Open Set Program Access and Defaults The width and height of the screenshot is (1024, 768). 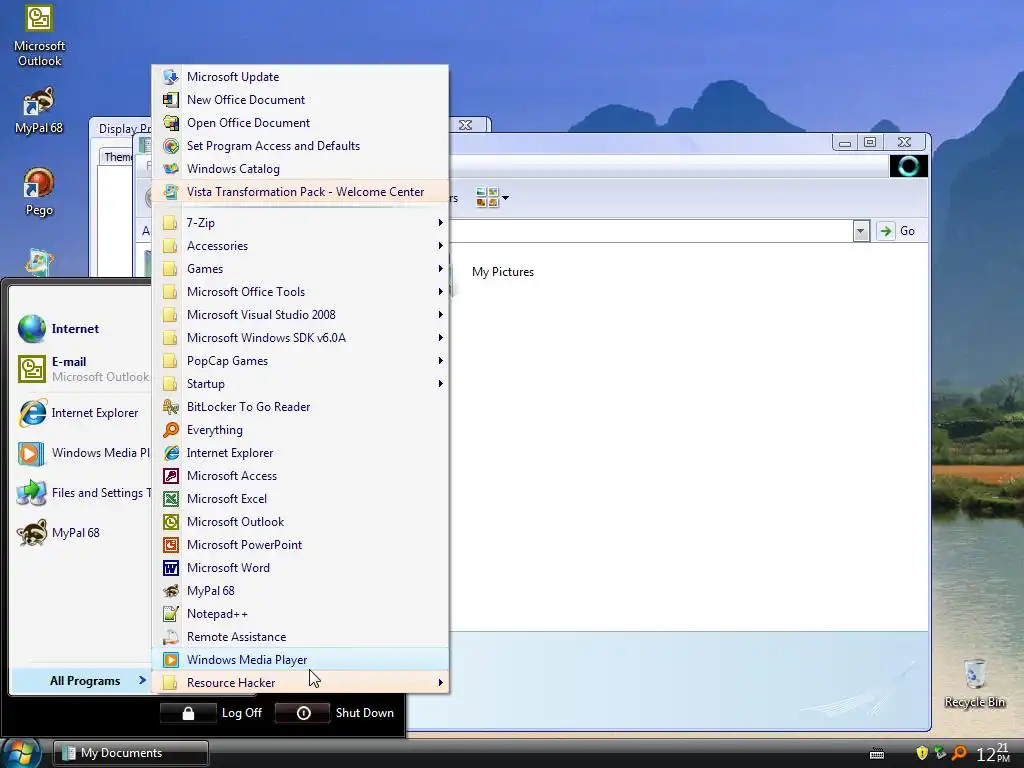coord(300,146)
